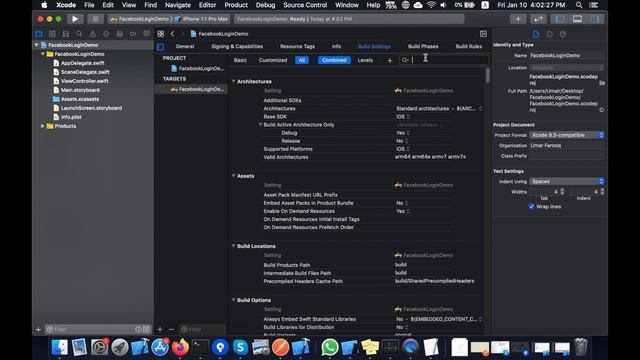This screenshot has height=360, width=640.
Task: Open the Build Phases tab
Action: (423, 47)
